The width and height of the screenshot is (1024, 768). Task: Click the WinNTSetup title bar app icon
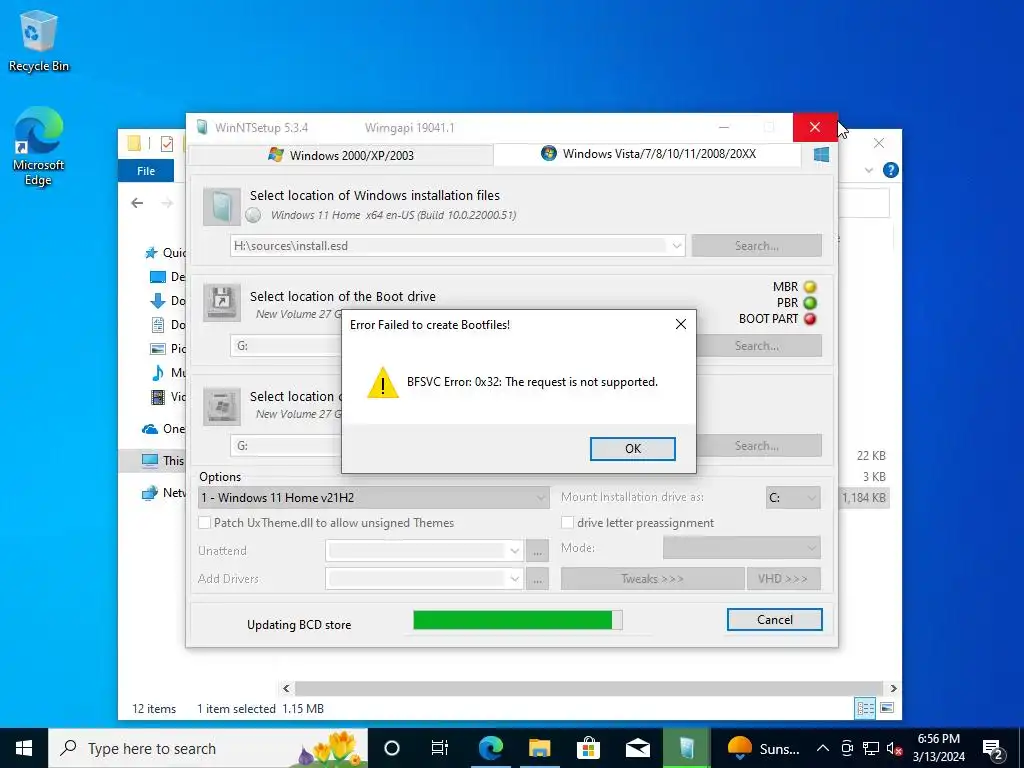click(x=202, y=127)
